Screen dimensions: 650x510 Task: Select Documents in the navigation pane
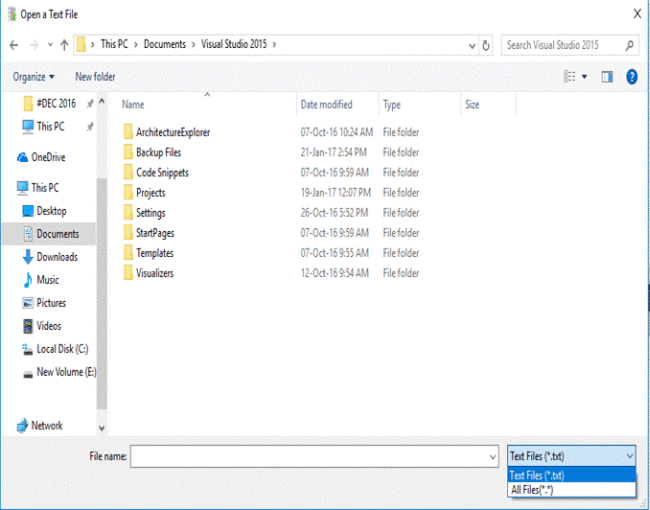(51, 234)
